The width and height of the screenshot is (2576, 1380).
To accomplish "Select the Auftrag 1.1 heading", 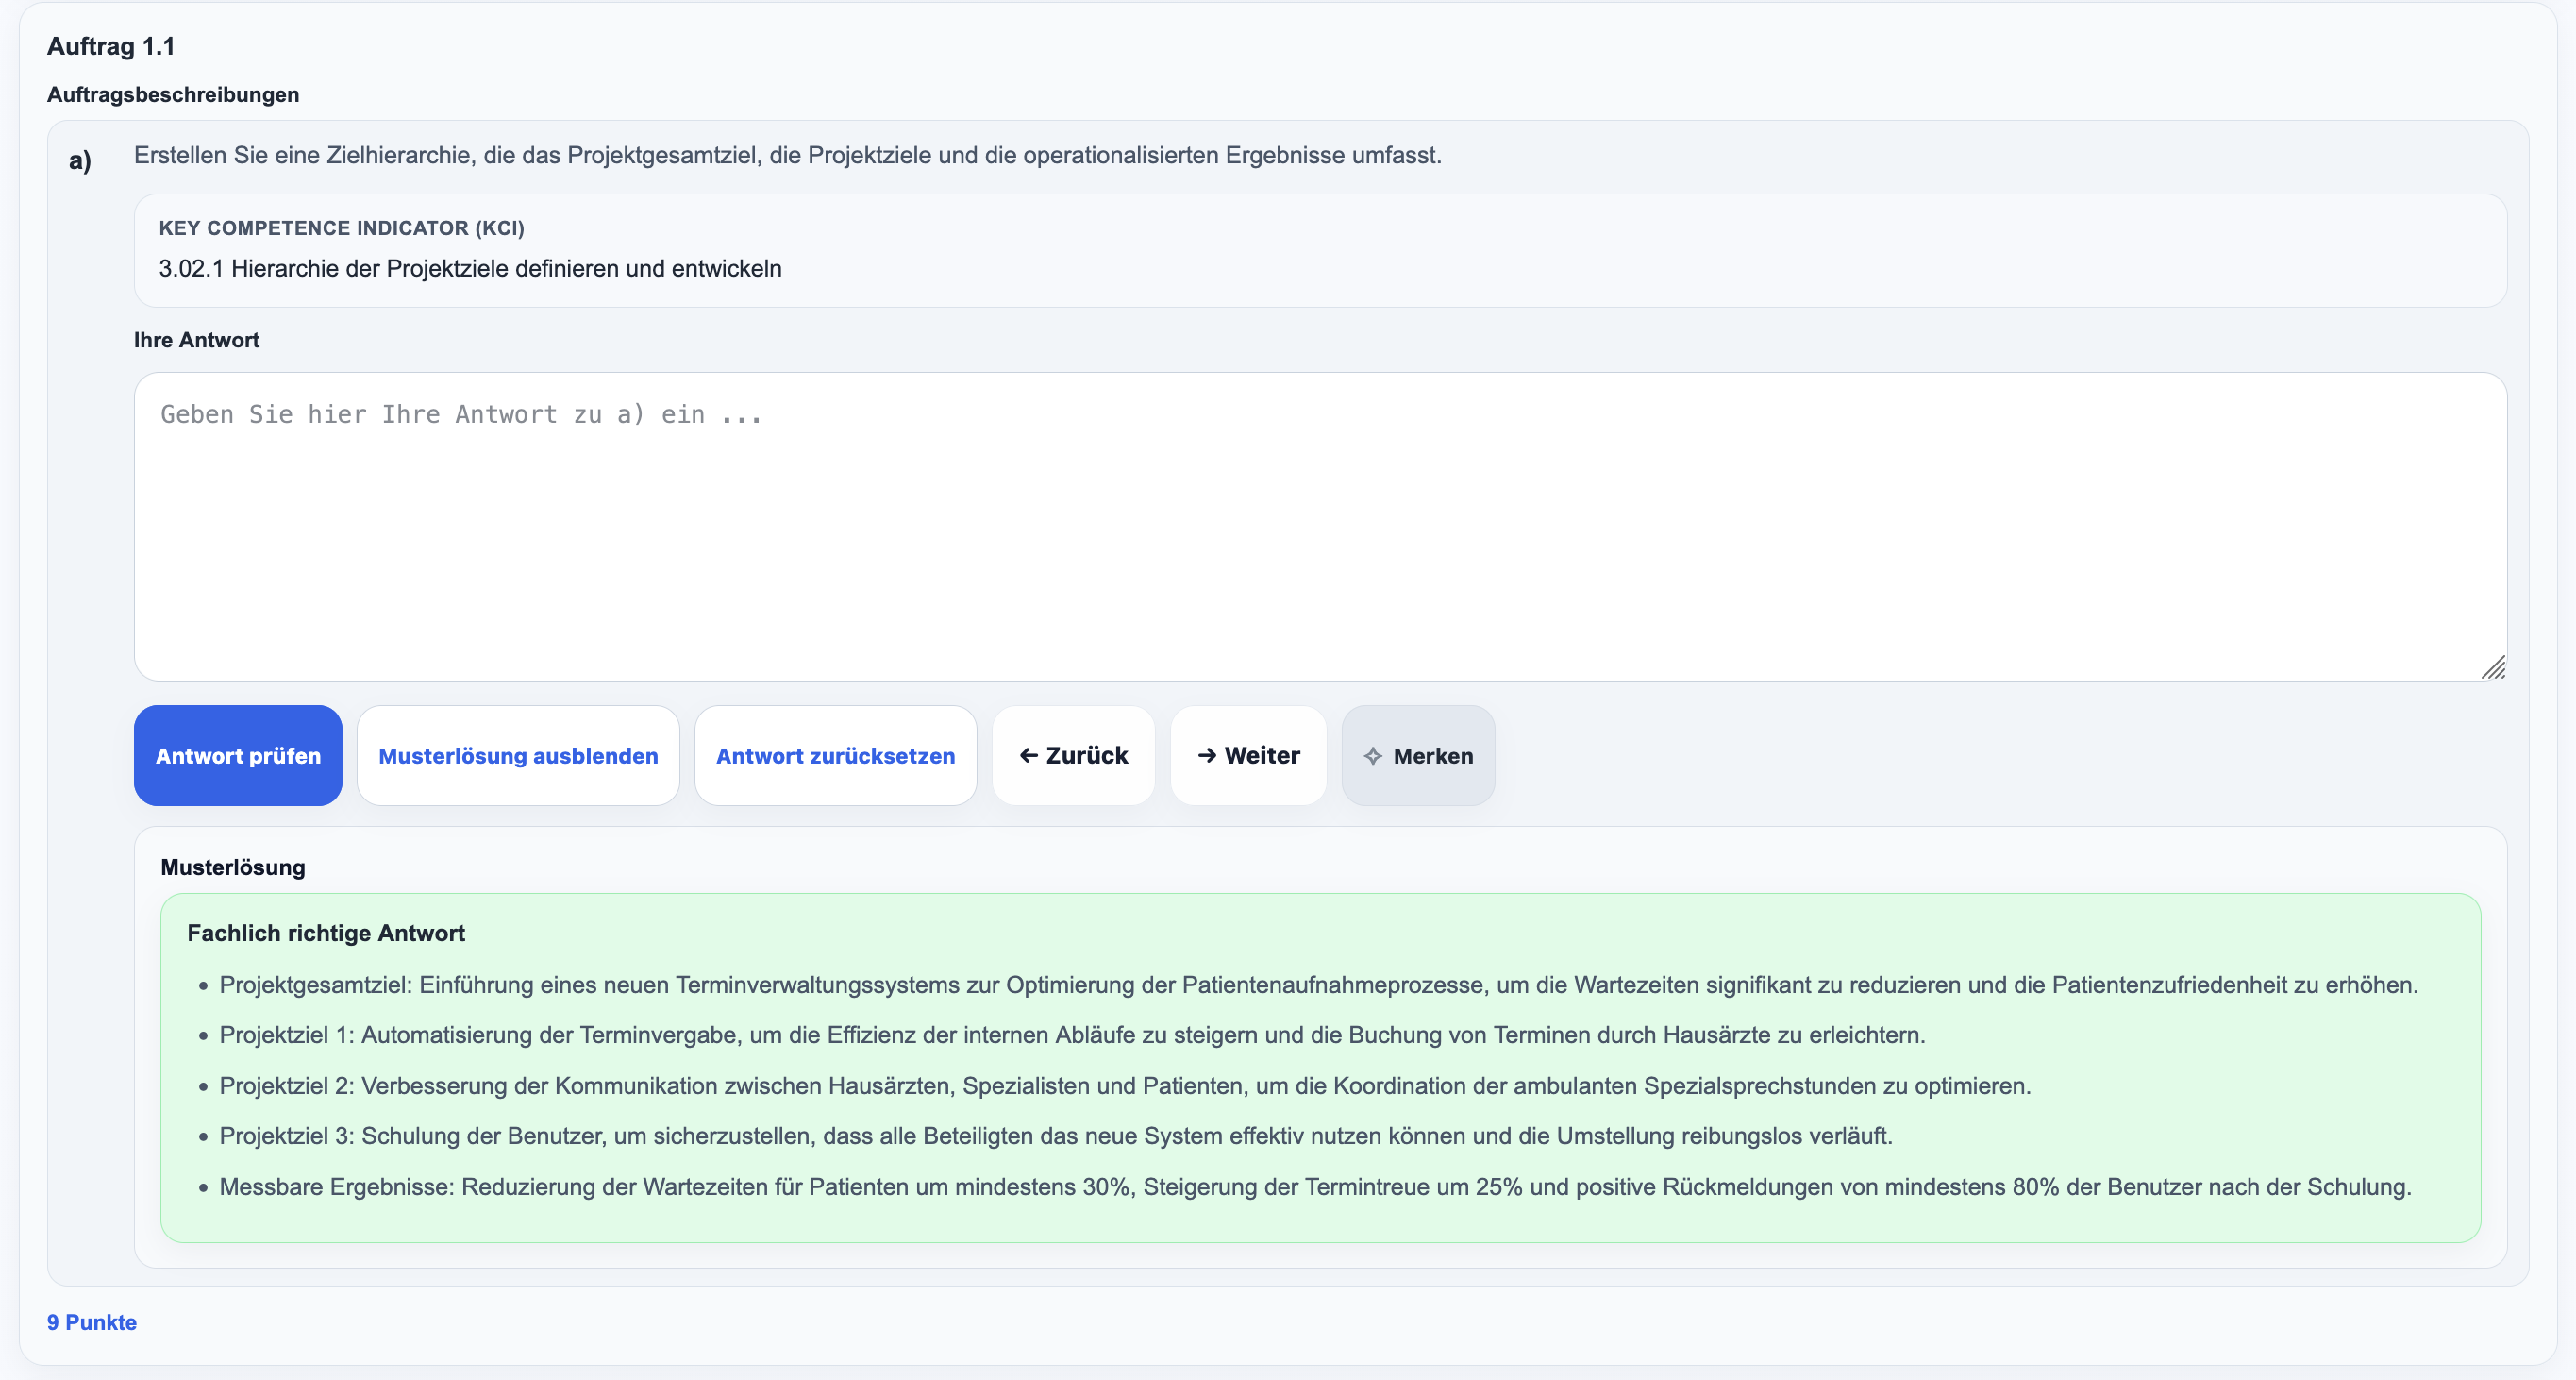I will pyautogui.click(x=111, y=46).
